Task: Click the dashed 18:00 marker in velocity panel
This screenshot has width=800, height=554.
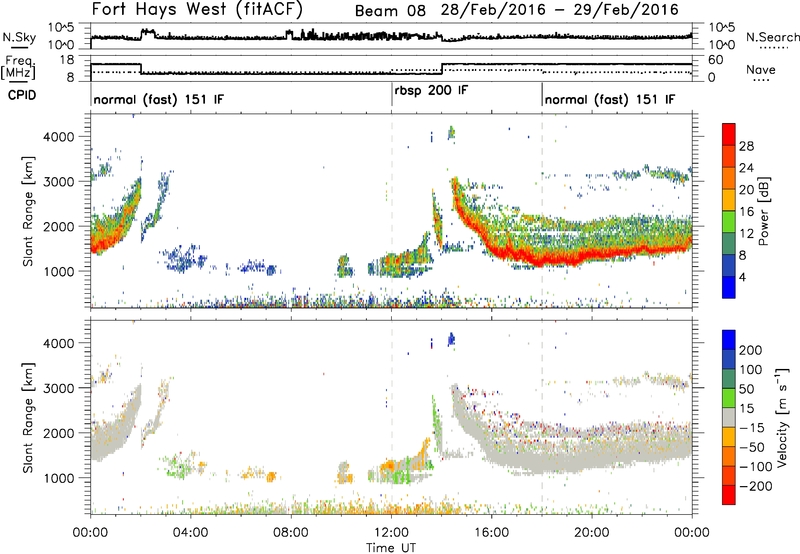Action: pos(542,418)
